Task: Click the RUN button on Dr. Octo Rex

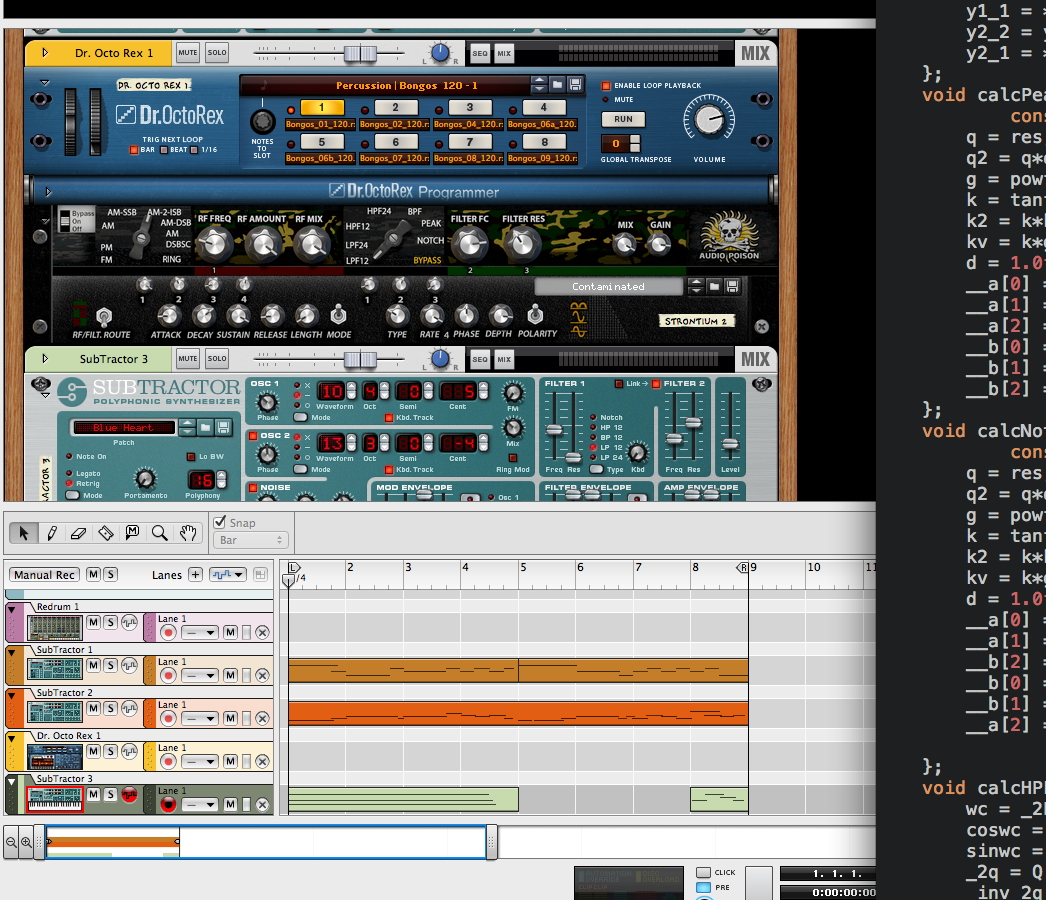Action: point(623,119)
